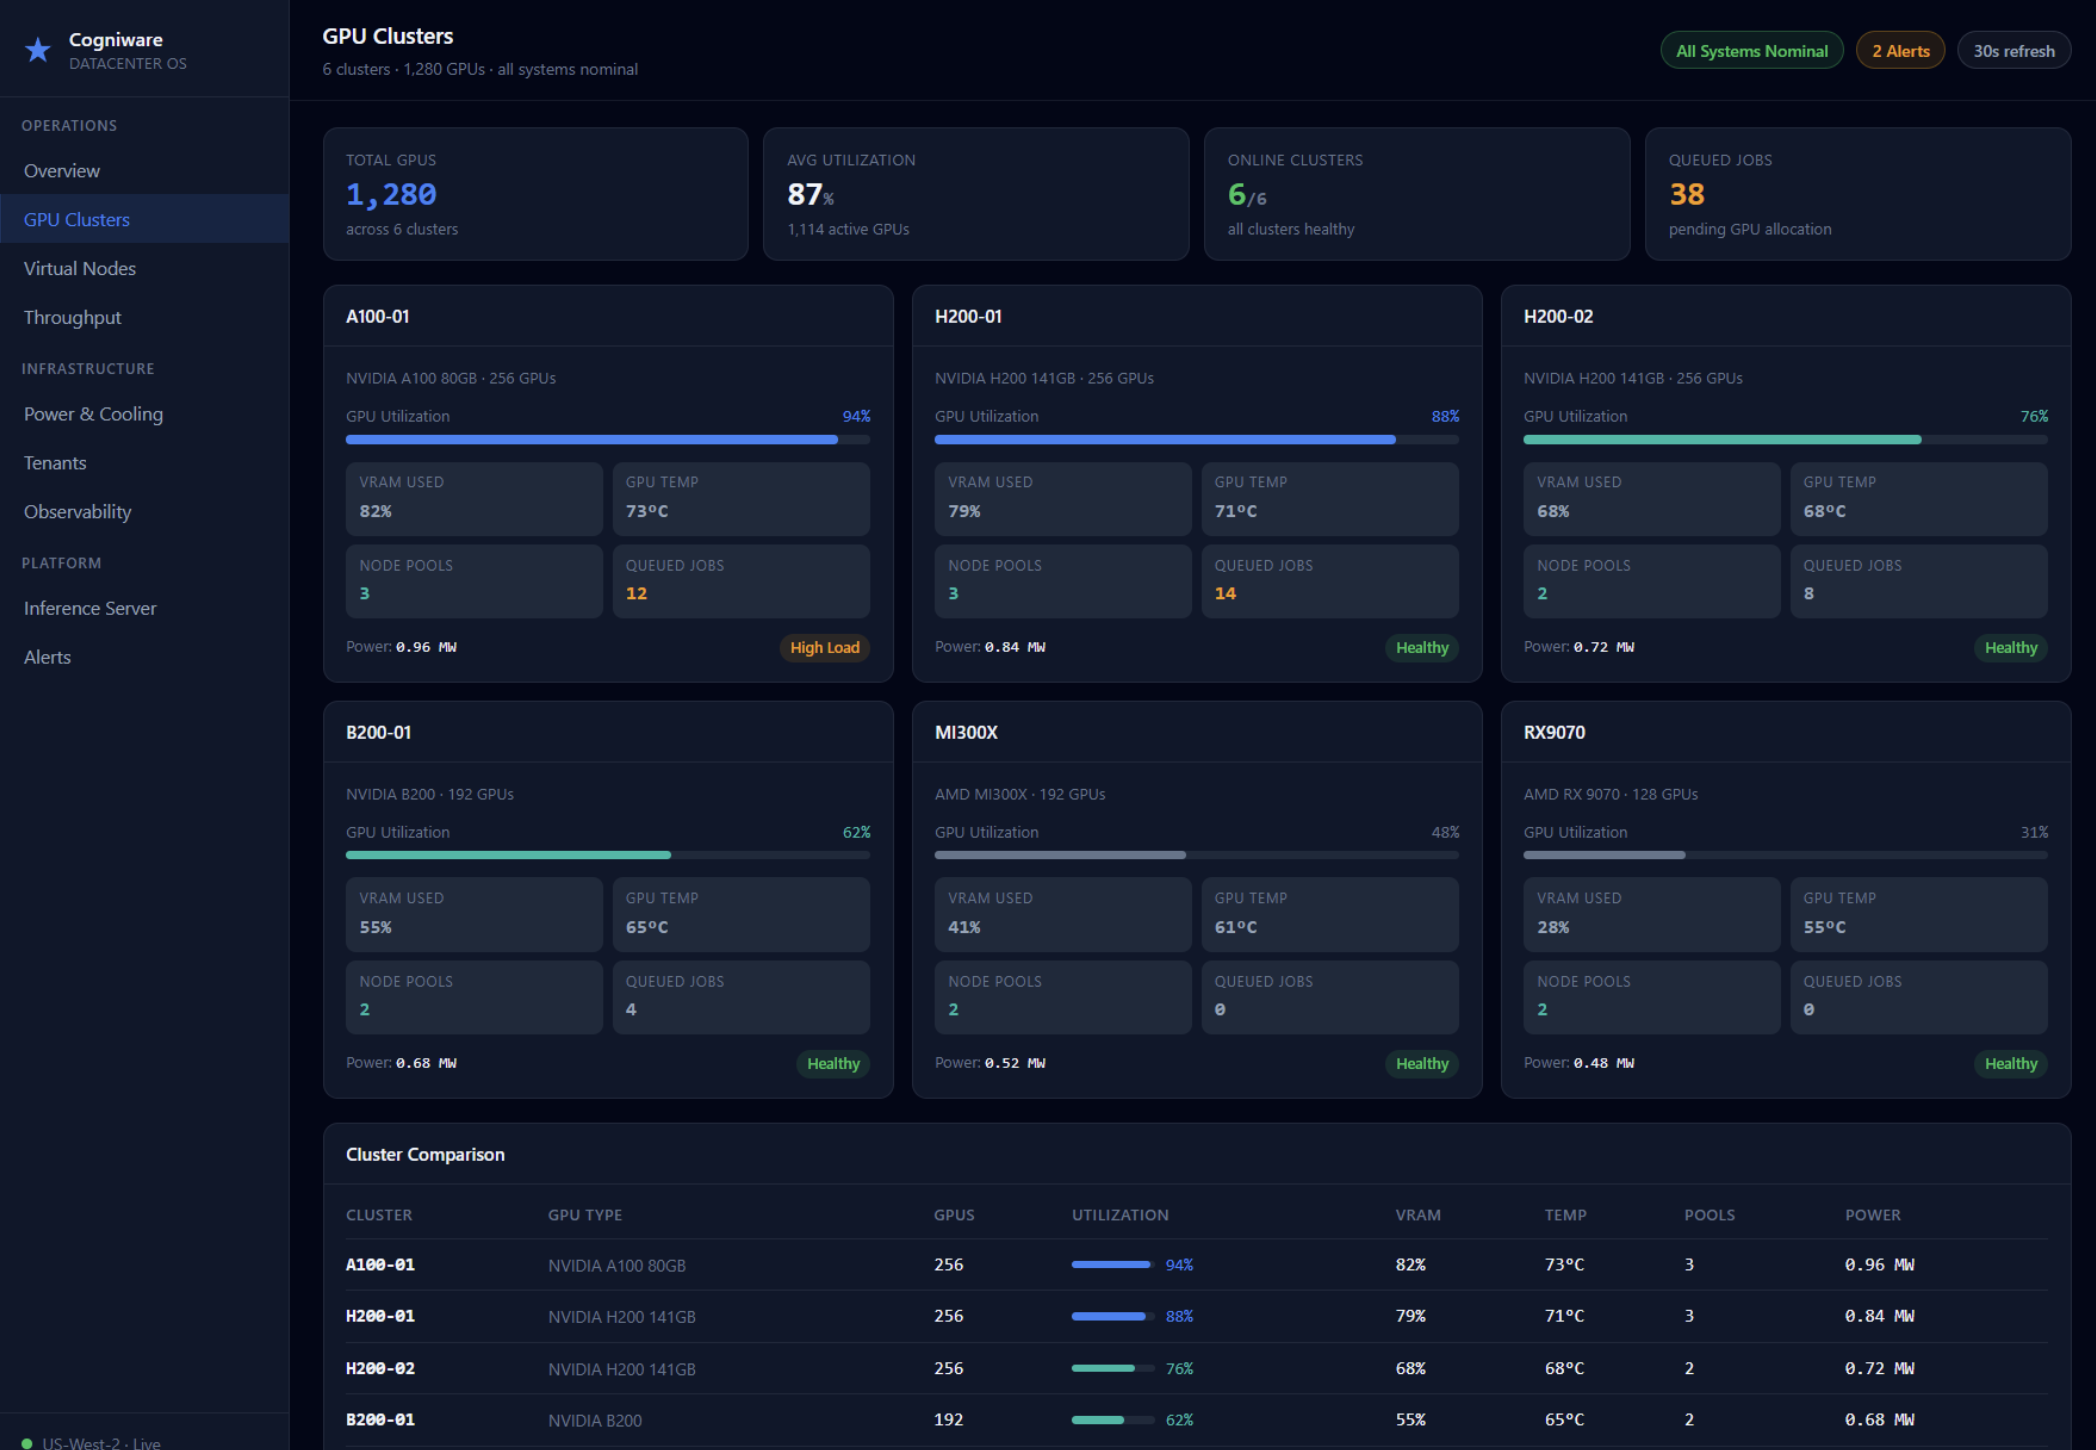This screenshot has height=1450, width=2096.
Task: Click the 94% utilization bar in table
Action: (1113, 1265)
